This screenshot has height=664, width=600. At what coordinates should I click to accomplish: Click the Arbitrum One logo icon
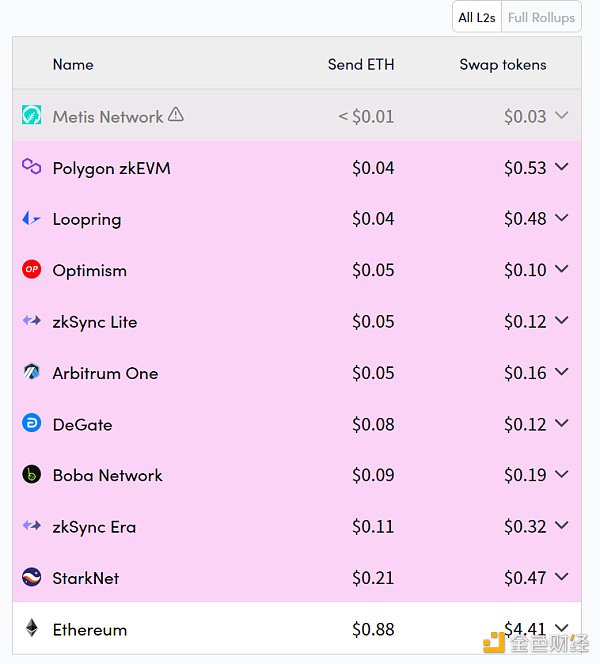(31, 372)
